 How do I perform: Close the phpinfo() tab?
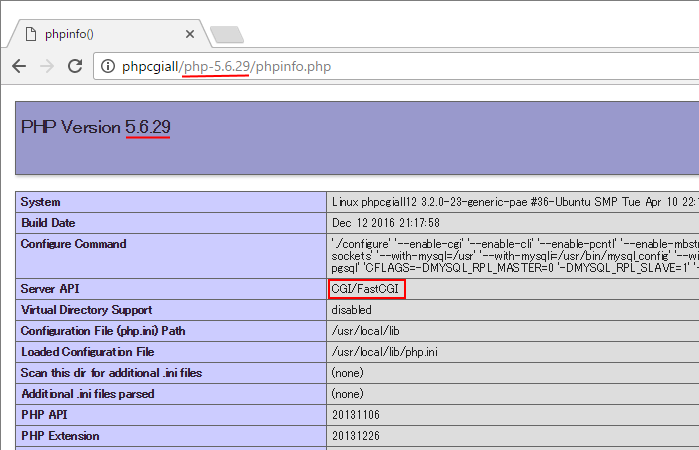point(190,34)
